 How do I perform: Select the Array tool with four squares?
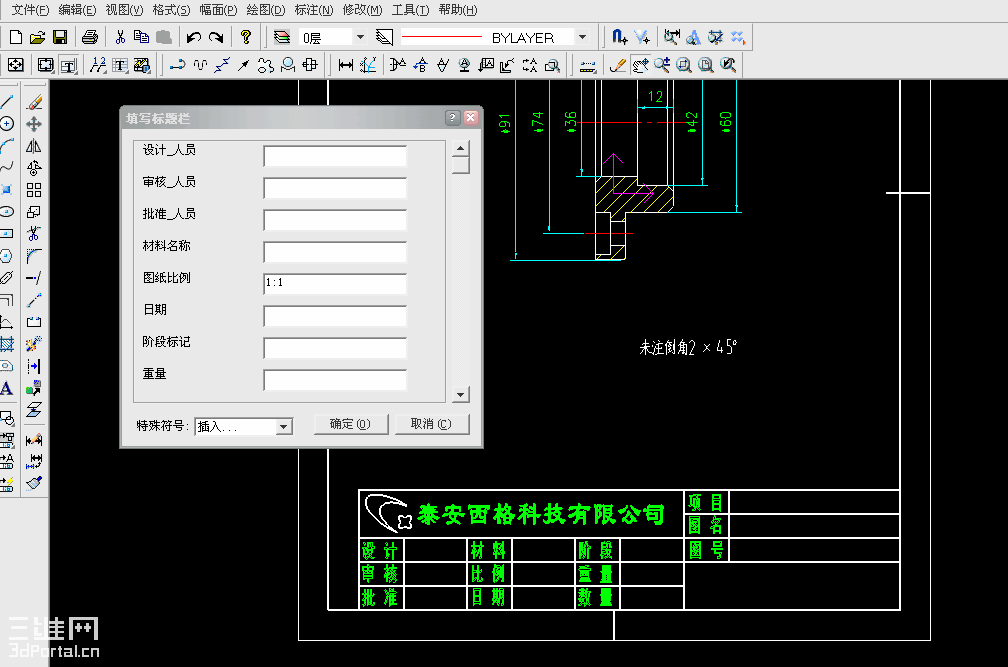click(x=34, y=190)
